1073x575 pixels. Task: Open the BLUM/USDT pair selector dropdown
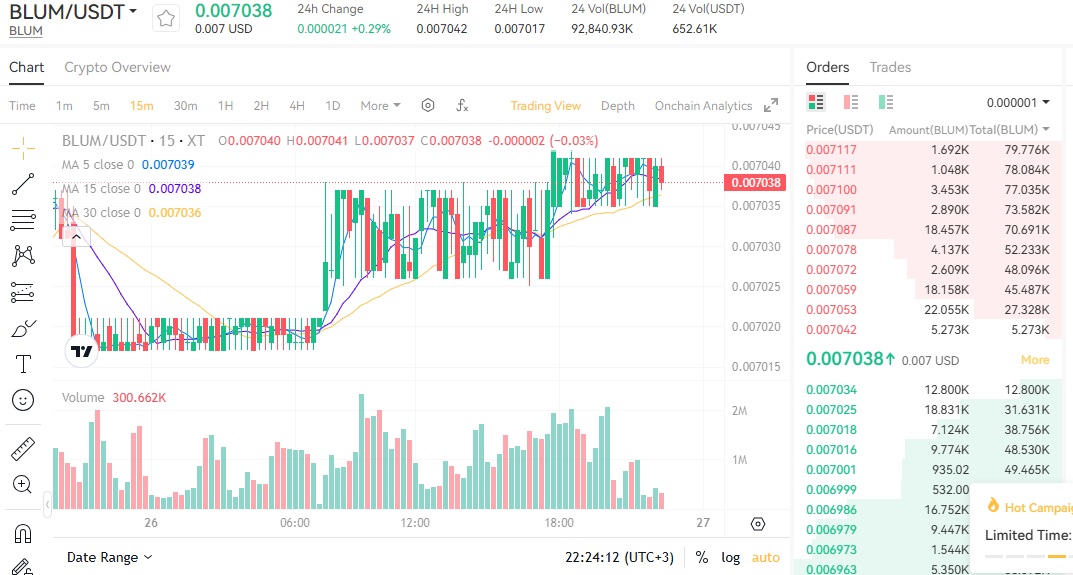[73, 12]
